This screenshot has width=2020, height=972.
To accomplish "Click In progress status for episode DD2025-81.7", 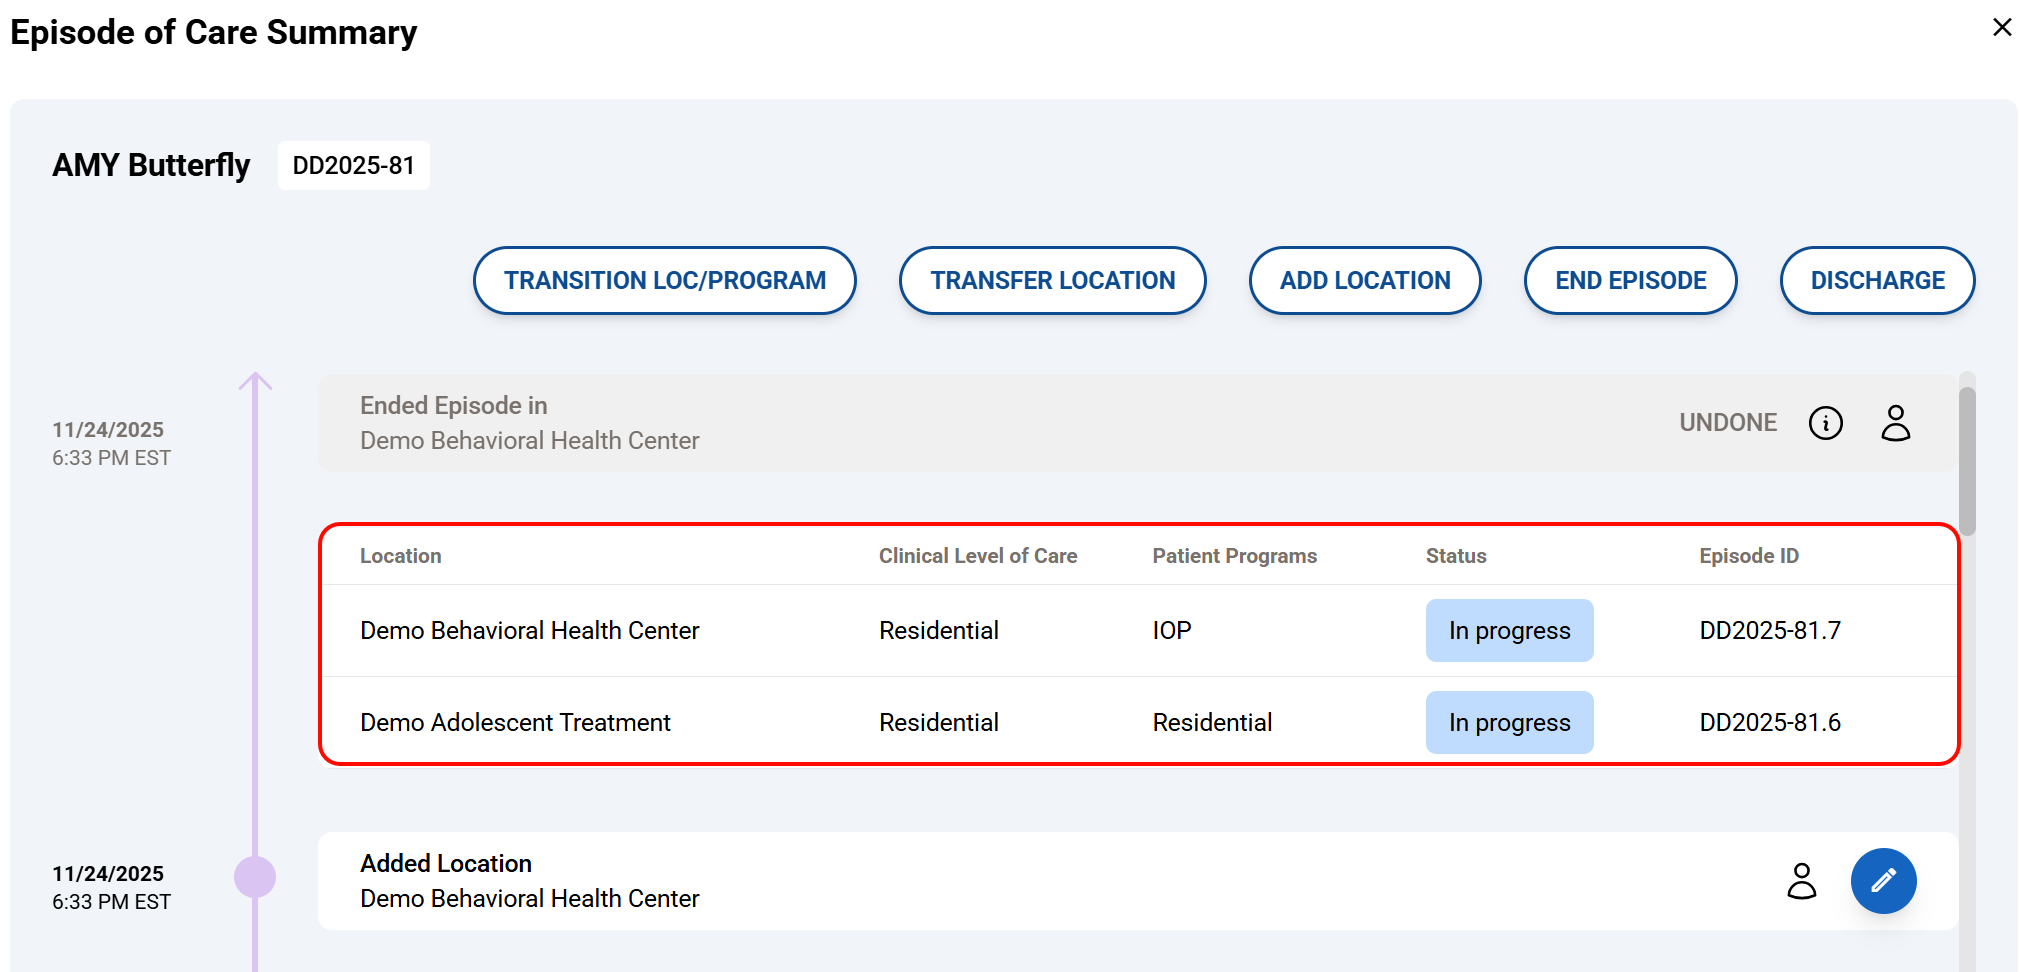I will 1508,631.
